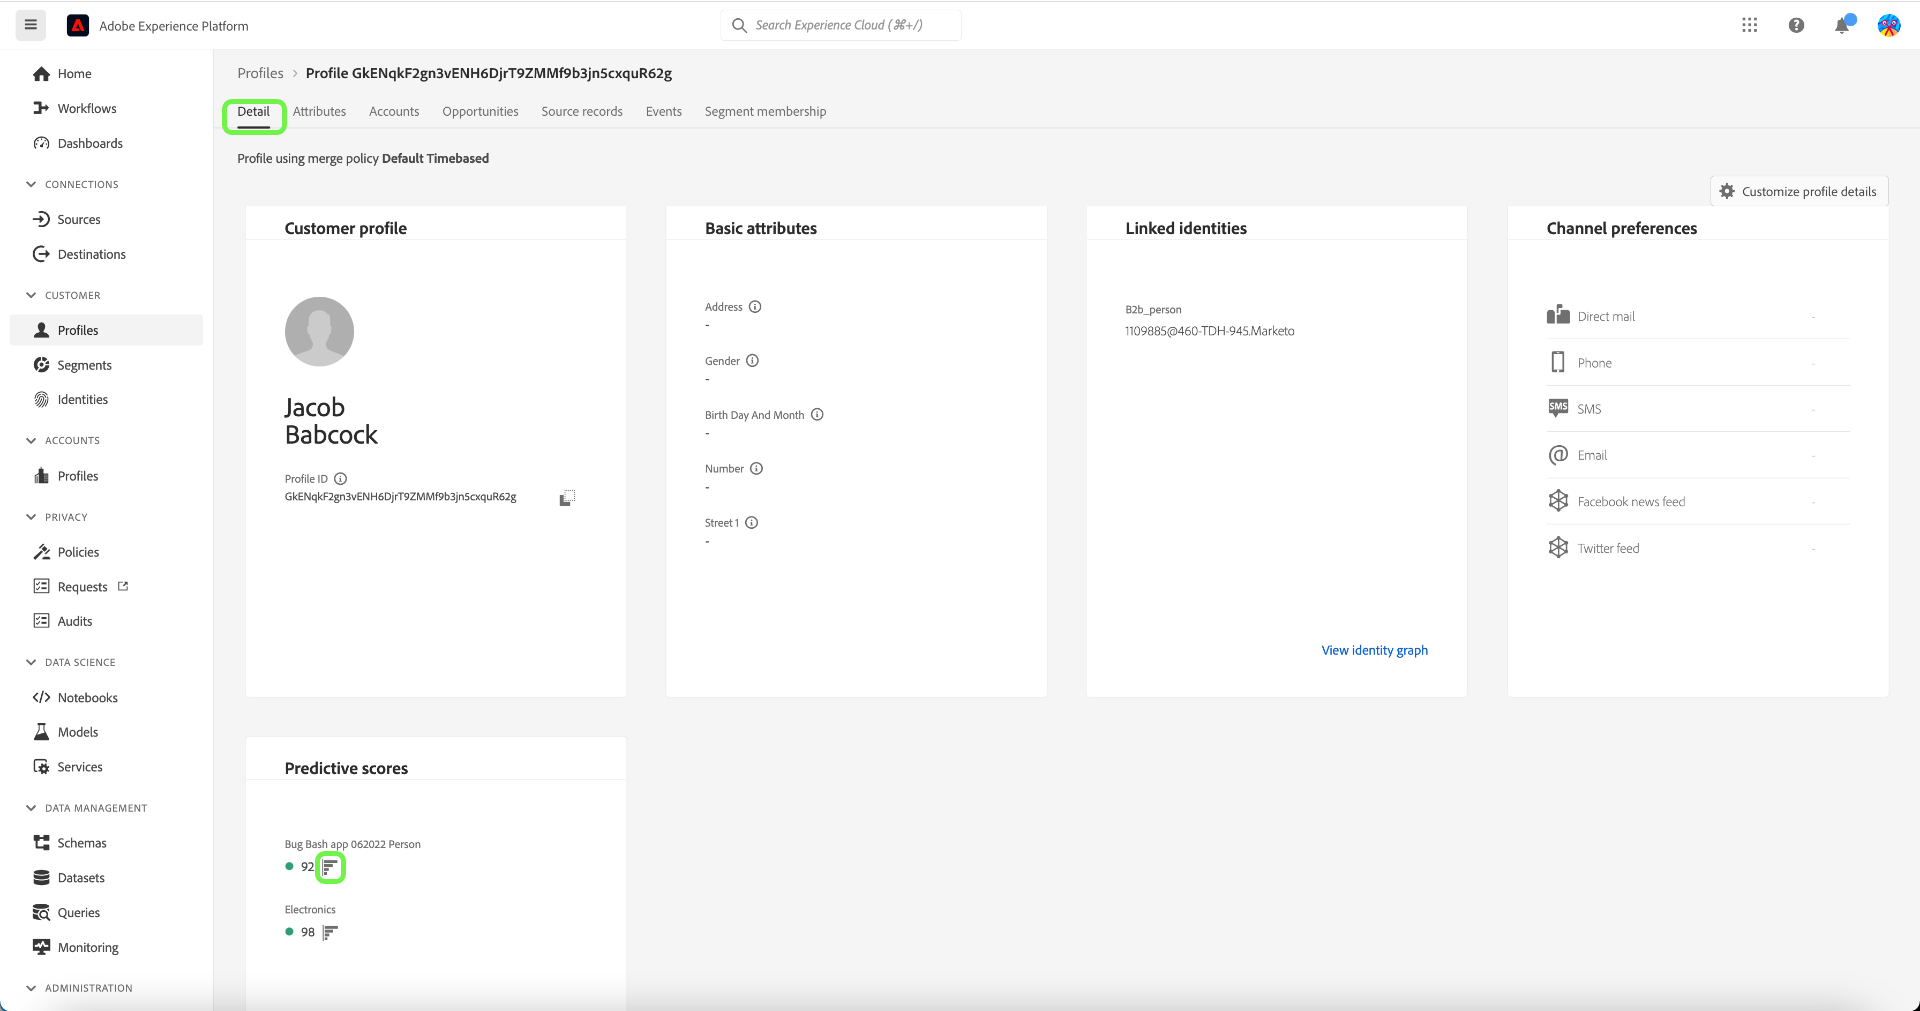Show info for Street 1 attribute
Screen dimensions: 1920x1011
coord(752,523)
